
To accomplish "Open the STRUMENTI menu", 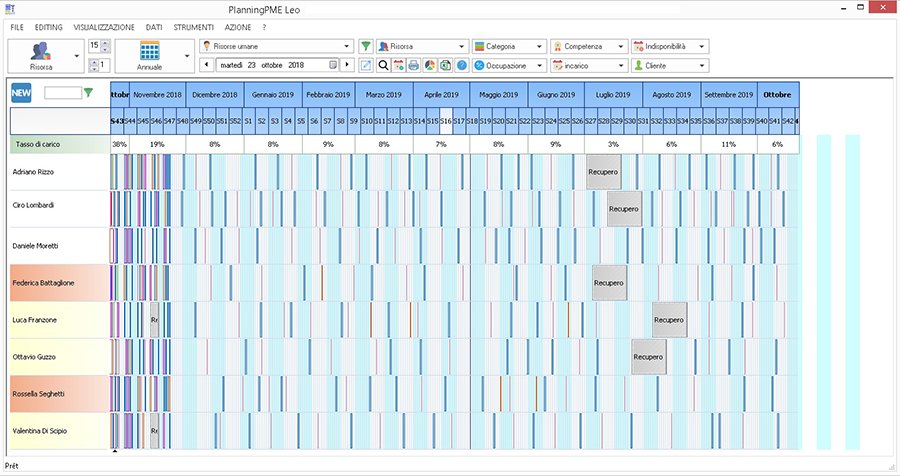I will [193, 27].
